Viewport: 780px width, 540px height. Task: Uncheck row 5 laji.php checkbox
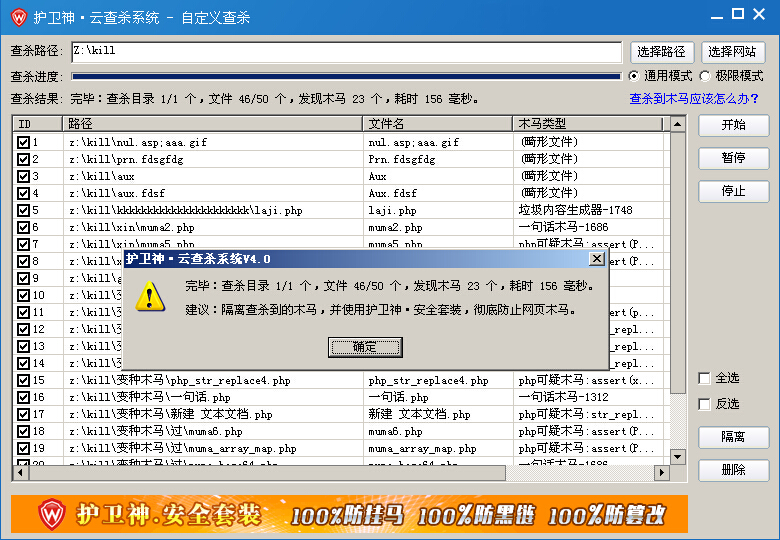pyautogui.click(x=23, y=210)
